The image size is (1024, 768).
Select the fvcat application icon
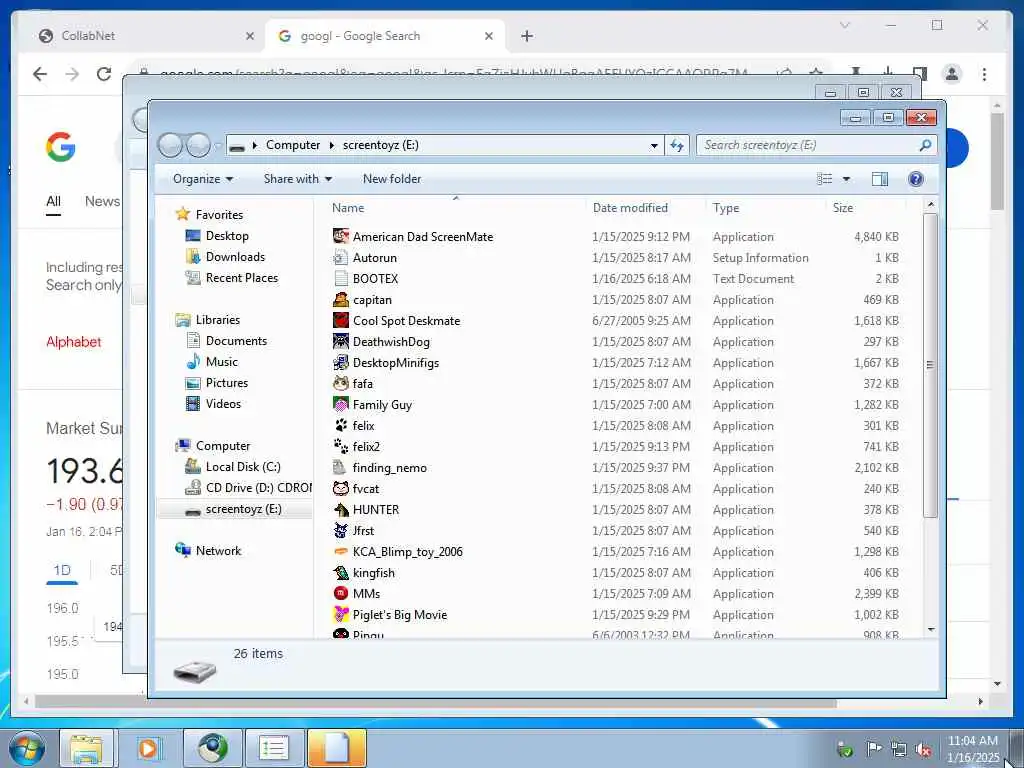pyautogui.click(x=340, y=488)
